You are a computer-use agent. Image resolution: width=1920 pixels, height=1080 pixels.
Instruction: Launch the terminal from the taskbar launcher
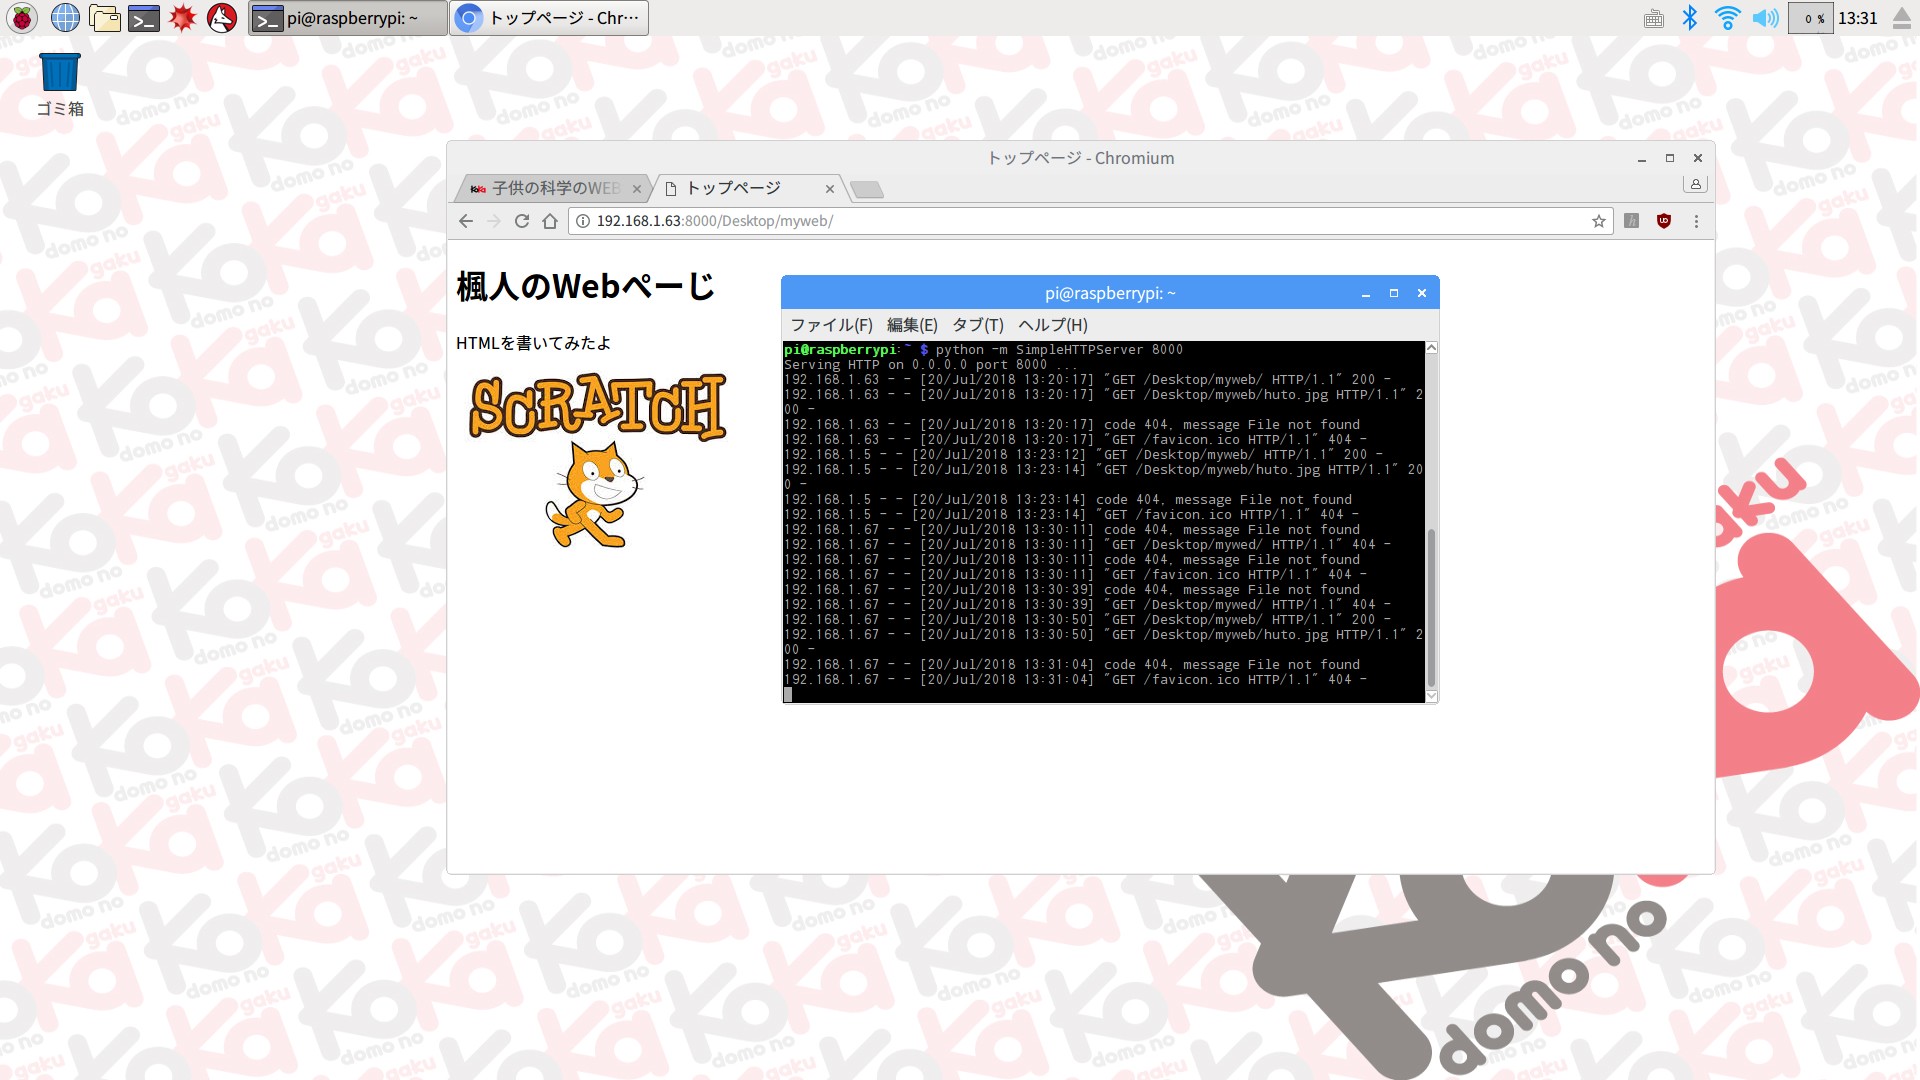click(144, 18)
